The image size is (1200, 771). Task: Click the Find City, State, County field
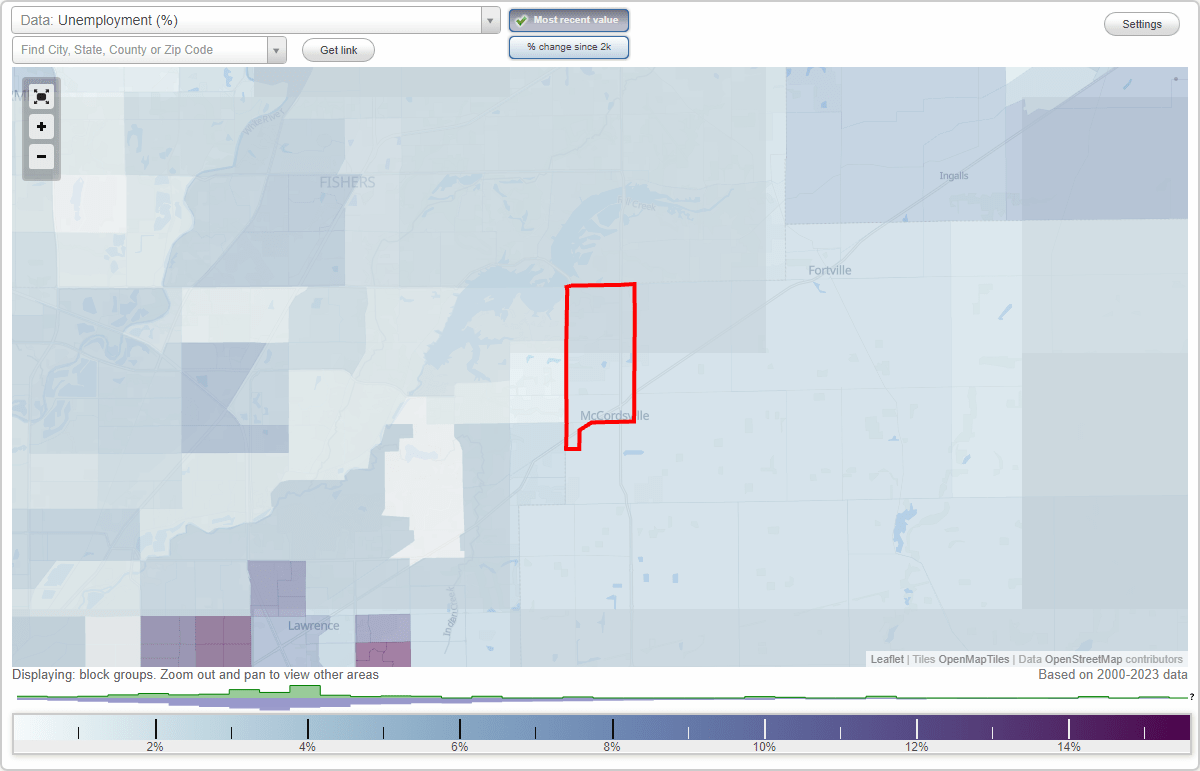pyautogui.click(x=140, y=50)
